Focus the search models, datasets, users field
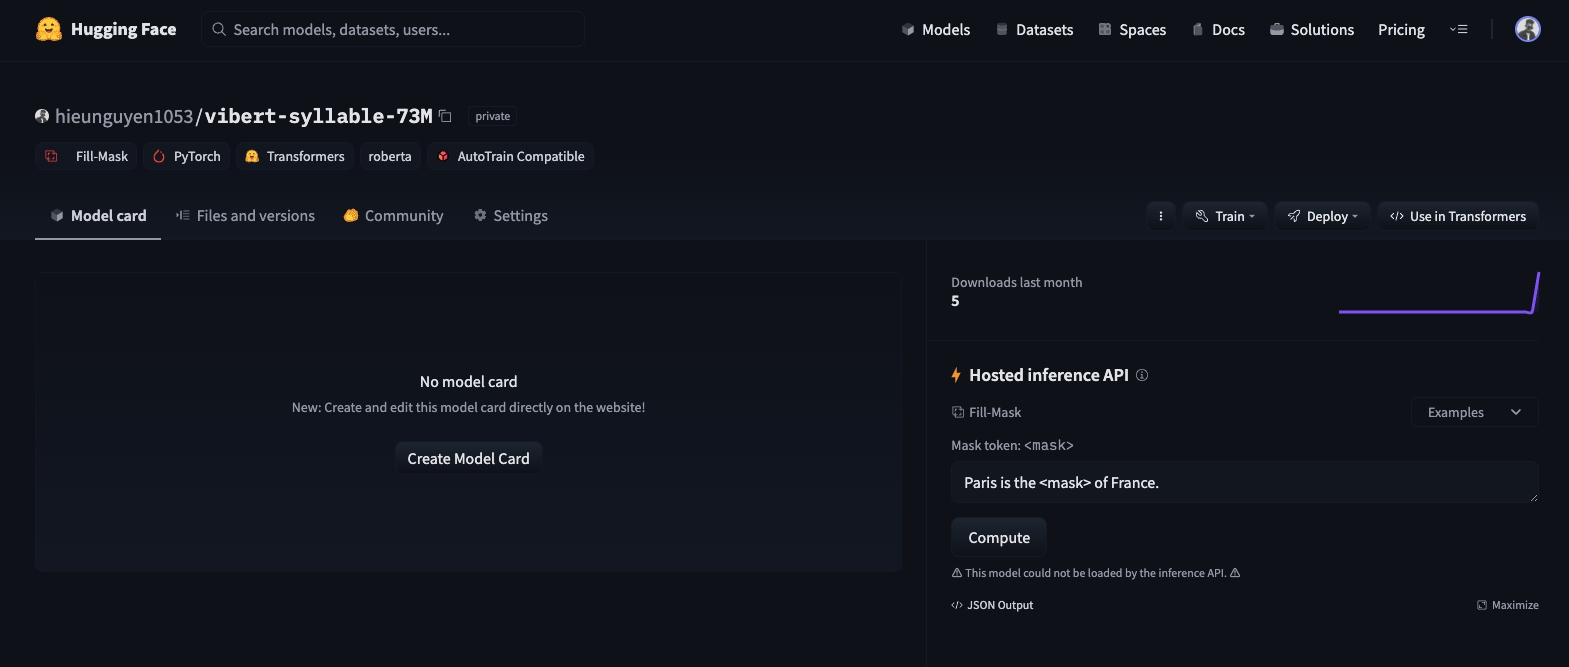 click(393, 29)
